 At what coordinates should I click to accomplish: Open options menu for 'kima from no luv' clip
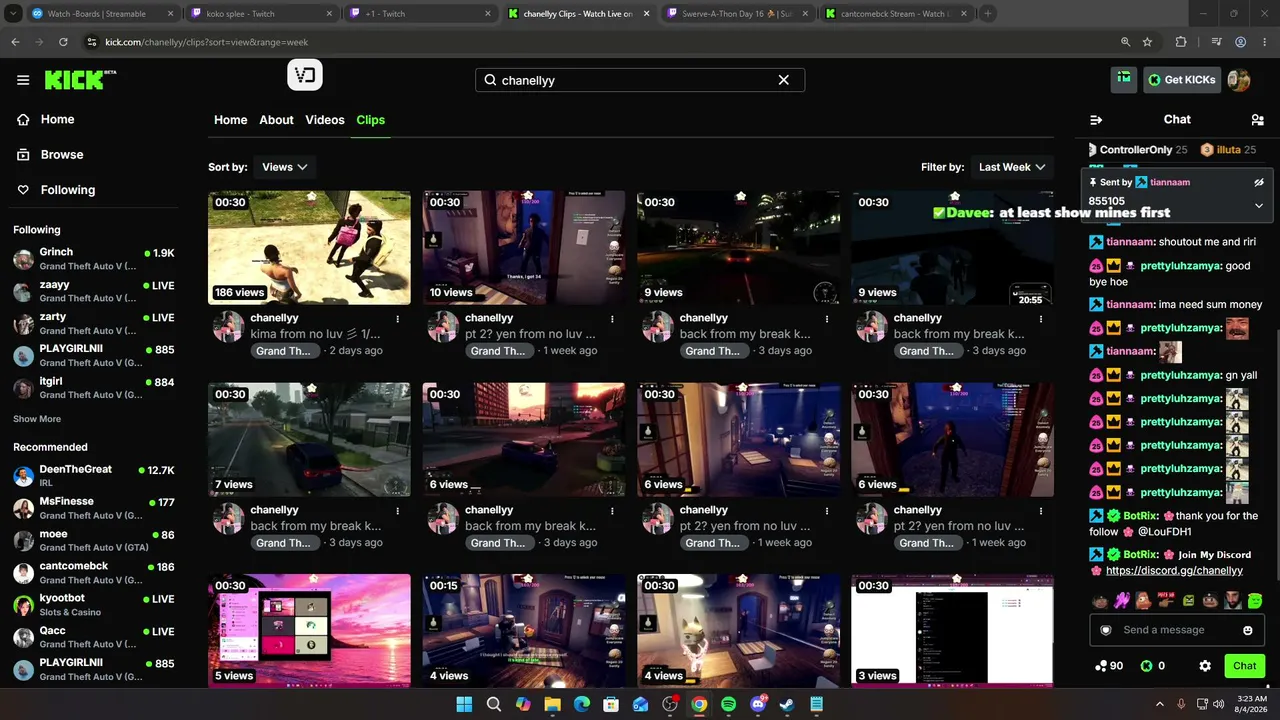click(397, 319)
